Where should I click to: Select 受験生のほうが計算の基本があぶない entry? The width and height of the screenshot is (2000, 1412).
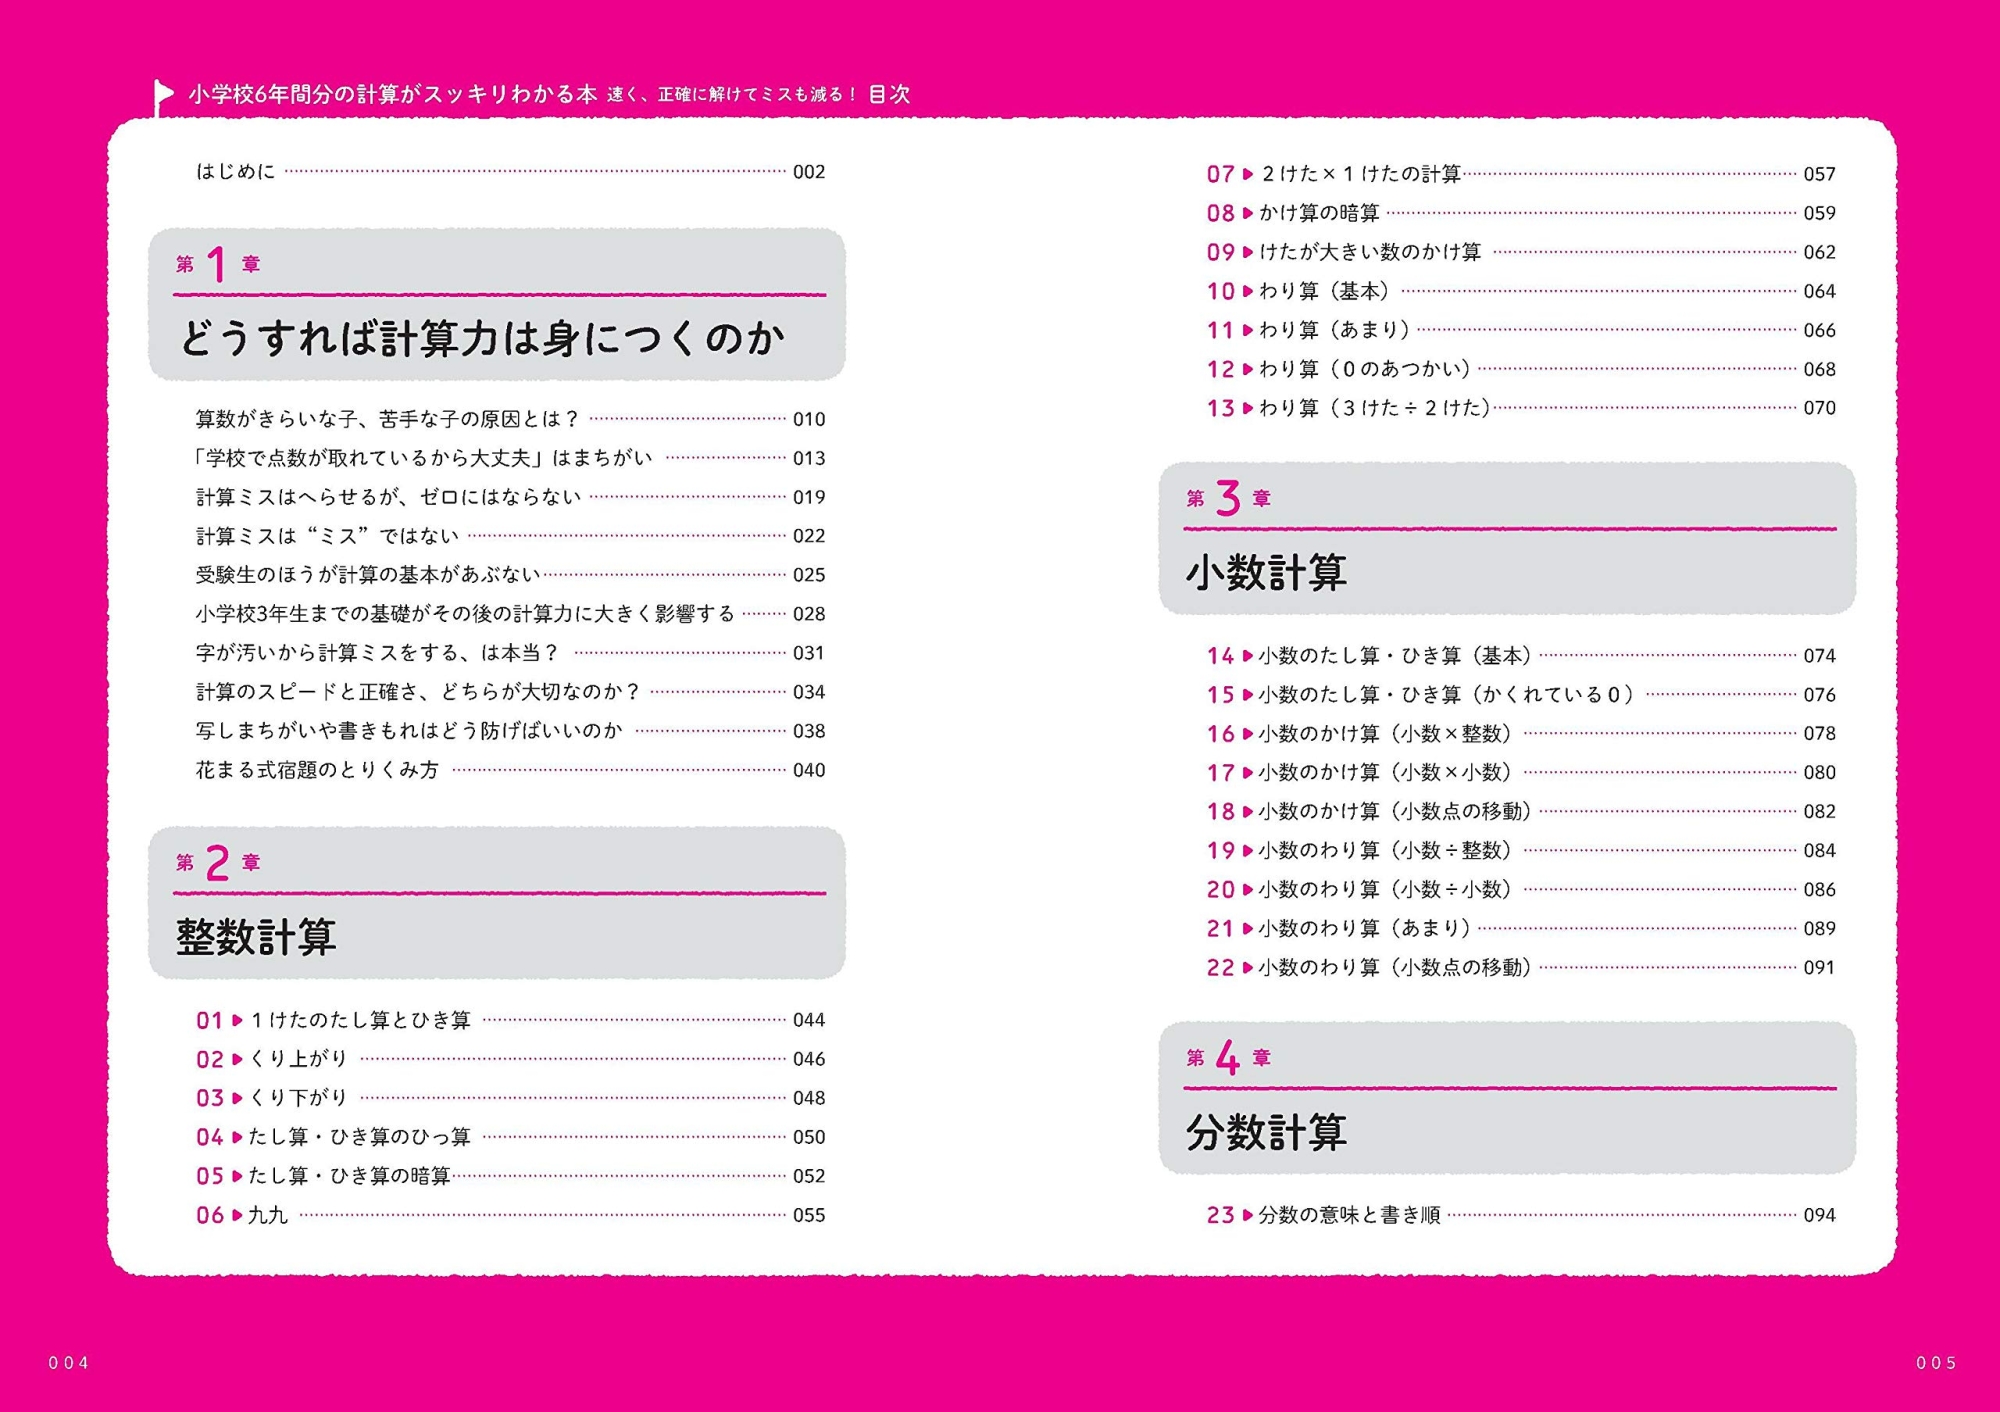(x=510, y=575)
